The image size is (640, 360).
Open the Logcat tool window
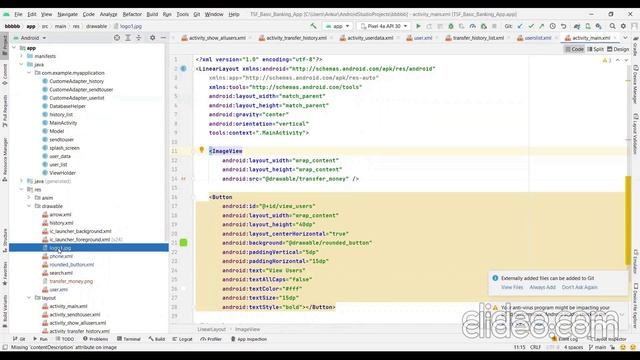click(182, 339)
